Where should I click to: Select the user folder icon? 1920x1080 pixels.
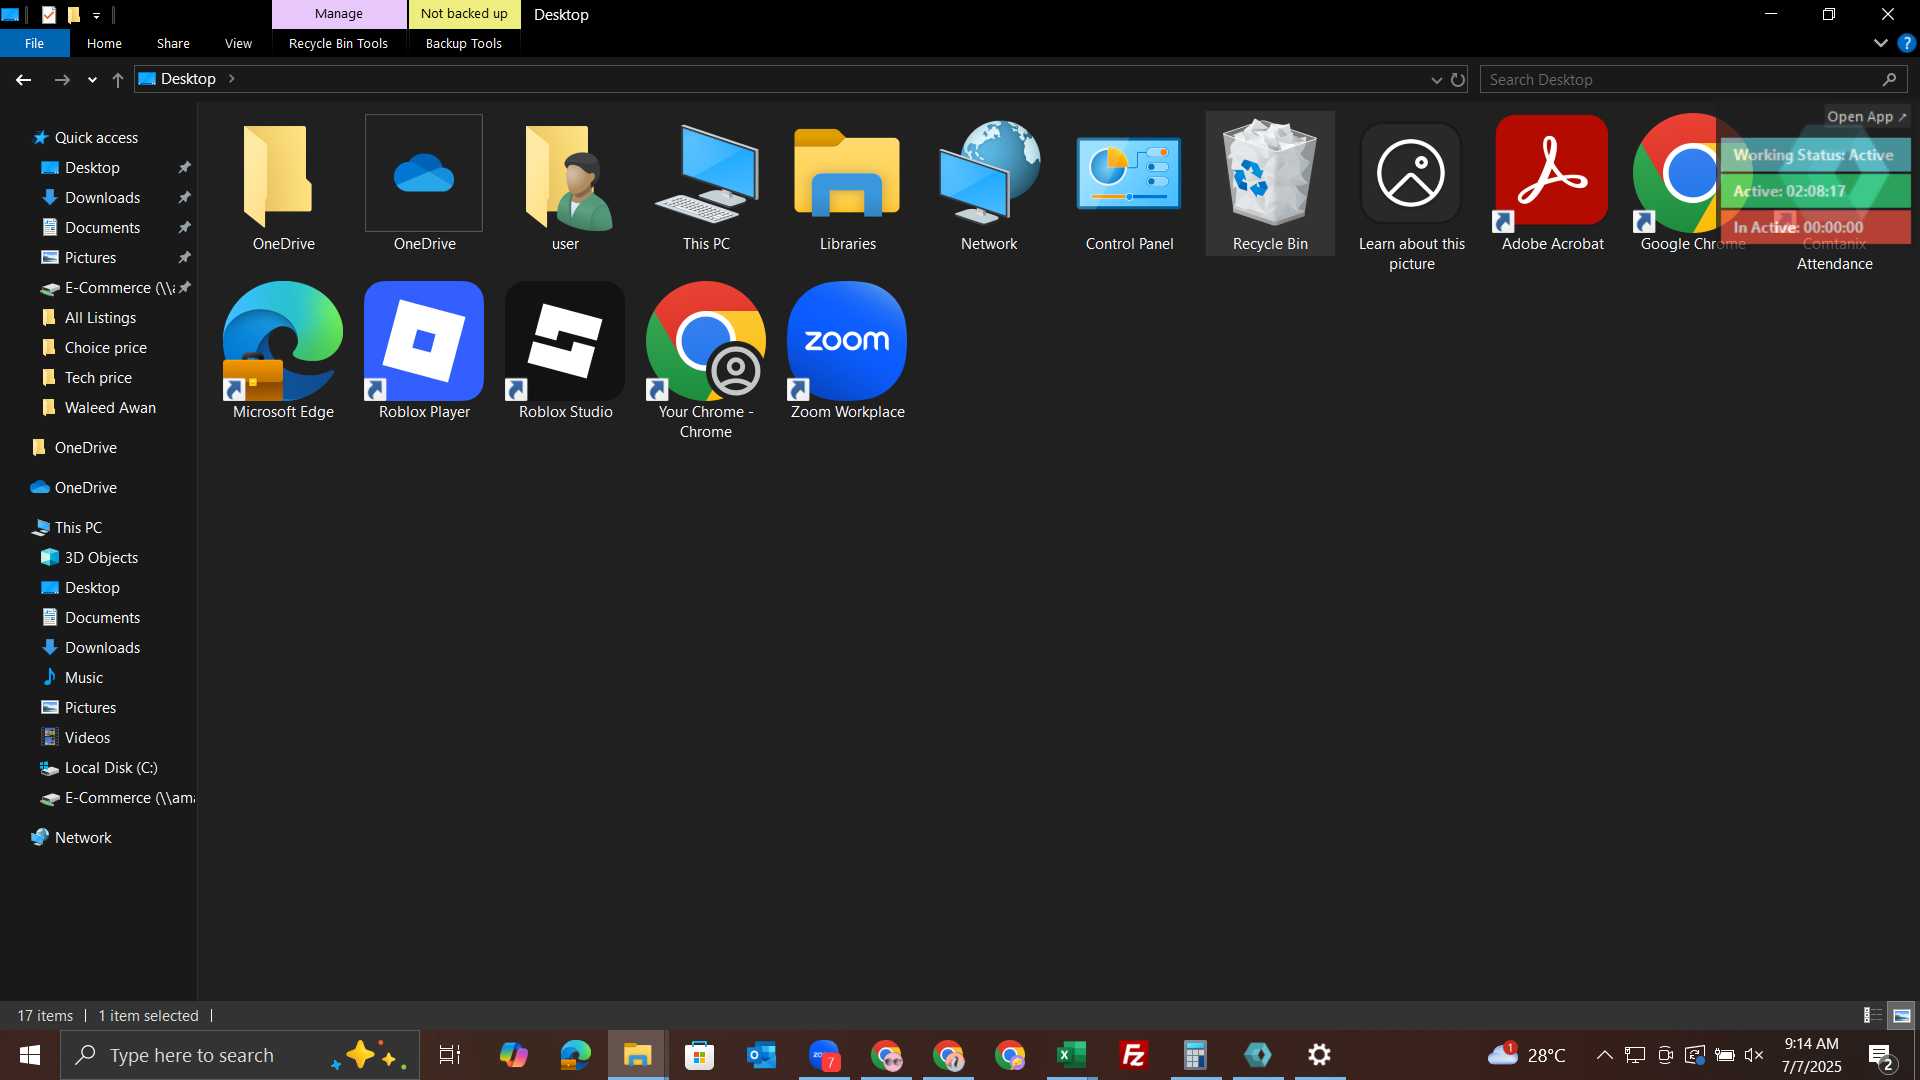click(x=565, y=184)
